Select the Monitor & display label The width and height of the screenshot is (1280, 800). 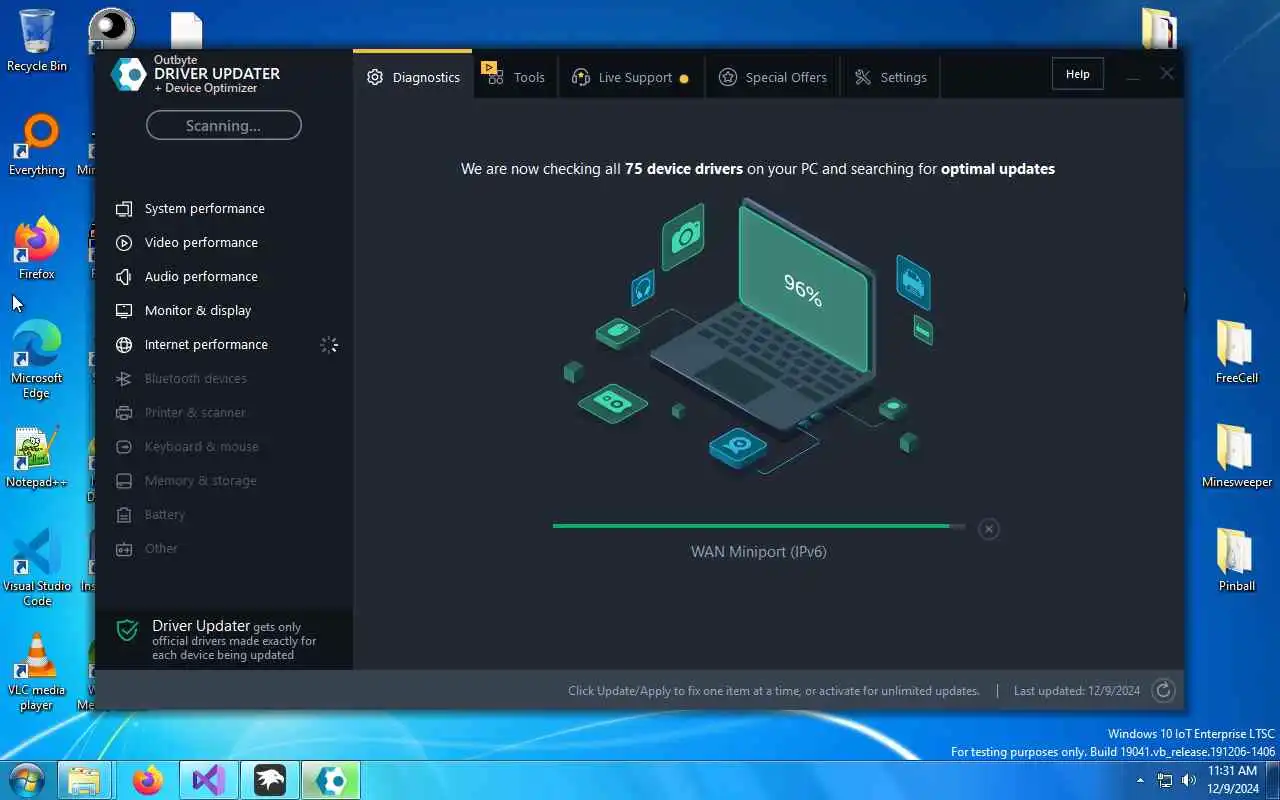(198, 310)
